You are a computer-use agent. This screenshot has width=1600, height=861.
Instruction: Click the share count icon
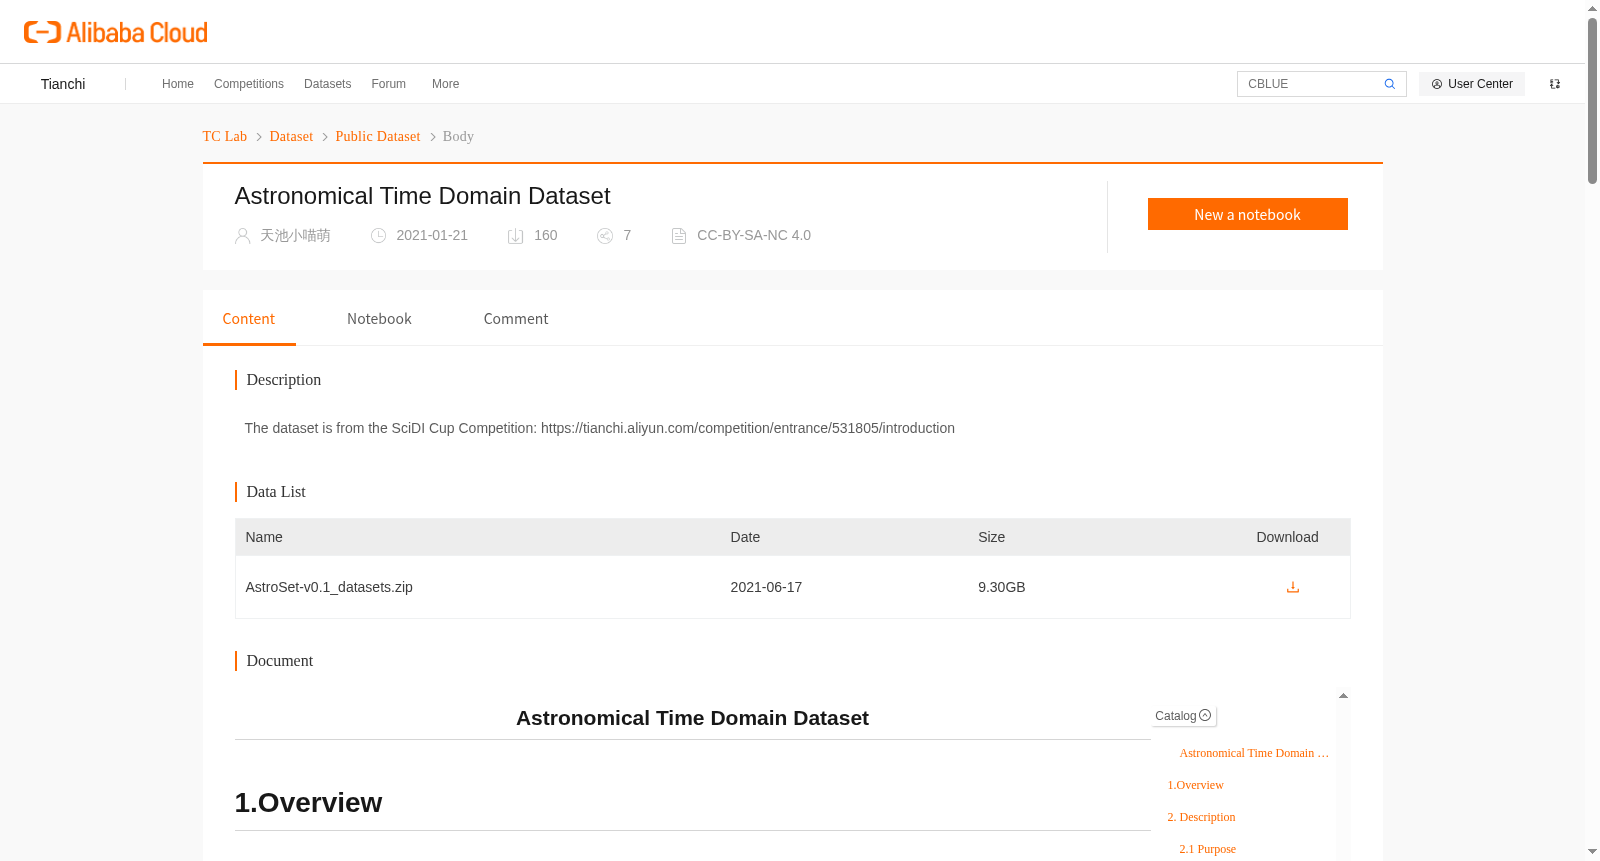(x=605, y=236)
